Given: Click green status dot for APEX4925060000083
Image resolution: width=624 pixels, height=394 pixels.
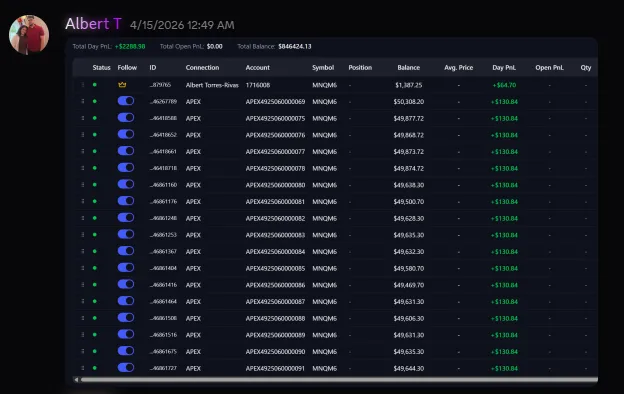Looking at the screenshot, I should point(95,235).
